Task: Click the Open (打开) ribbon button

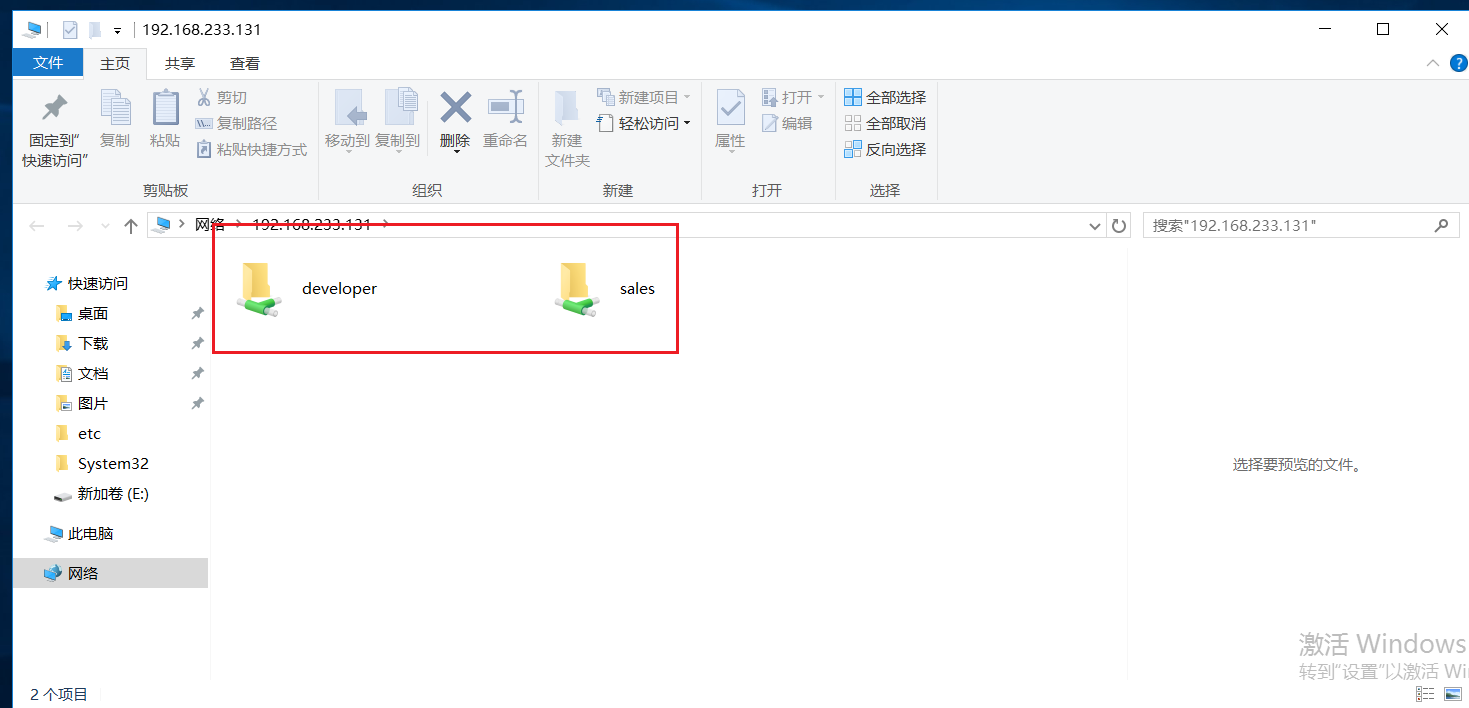Action: (793, 97)
